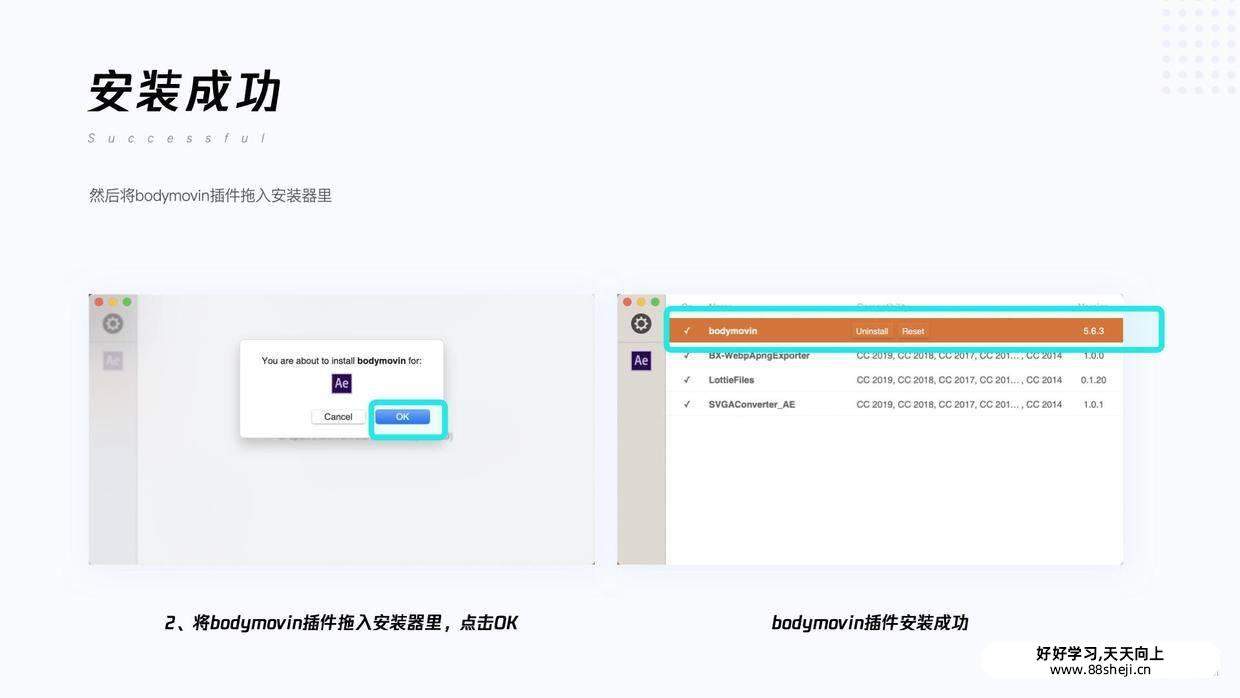Select the BX-WebpApngExporter extension name

tap(759, 355)
